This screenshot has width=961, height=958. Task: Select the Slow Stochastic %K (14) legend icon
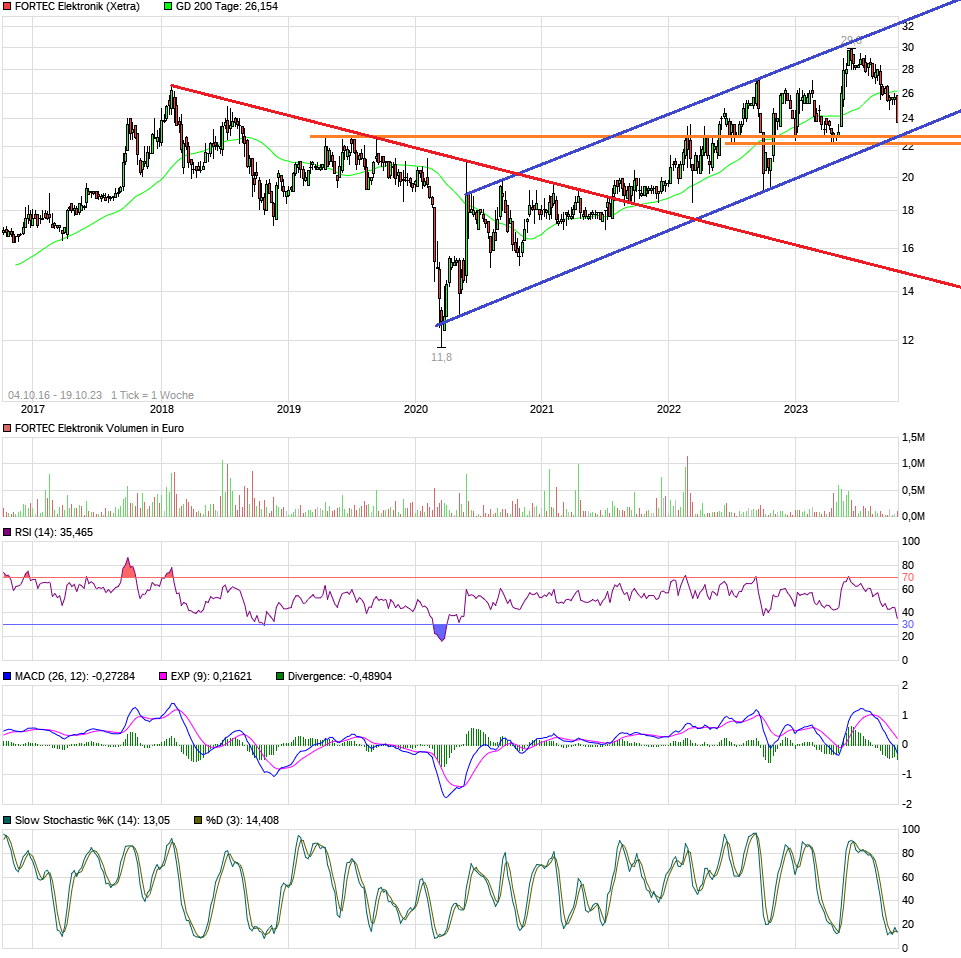tap(8, 819)
